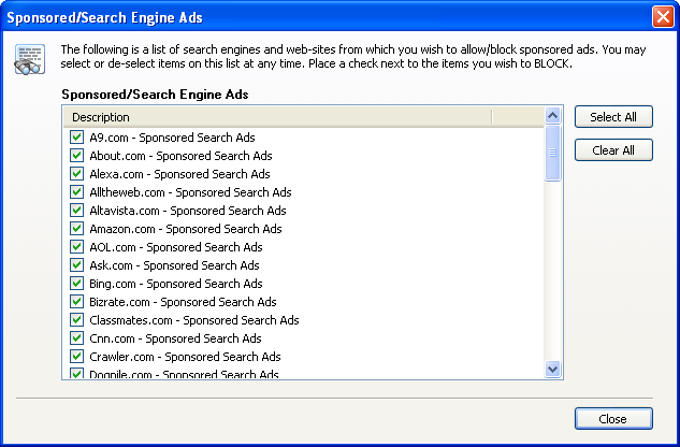Select 'Ask.com - Sponsored Search Ads' text
This screenshot has width=680, height=447.
pyautogui.click(x=174, y=265)
